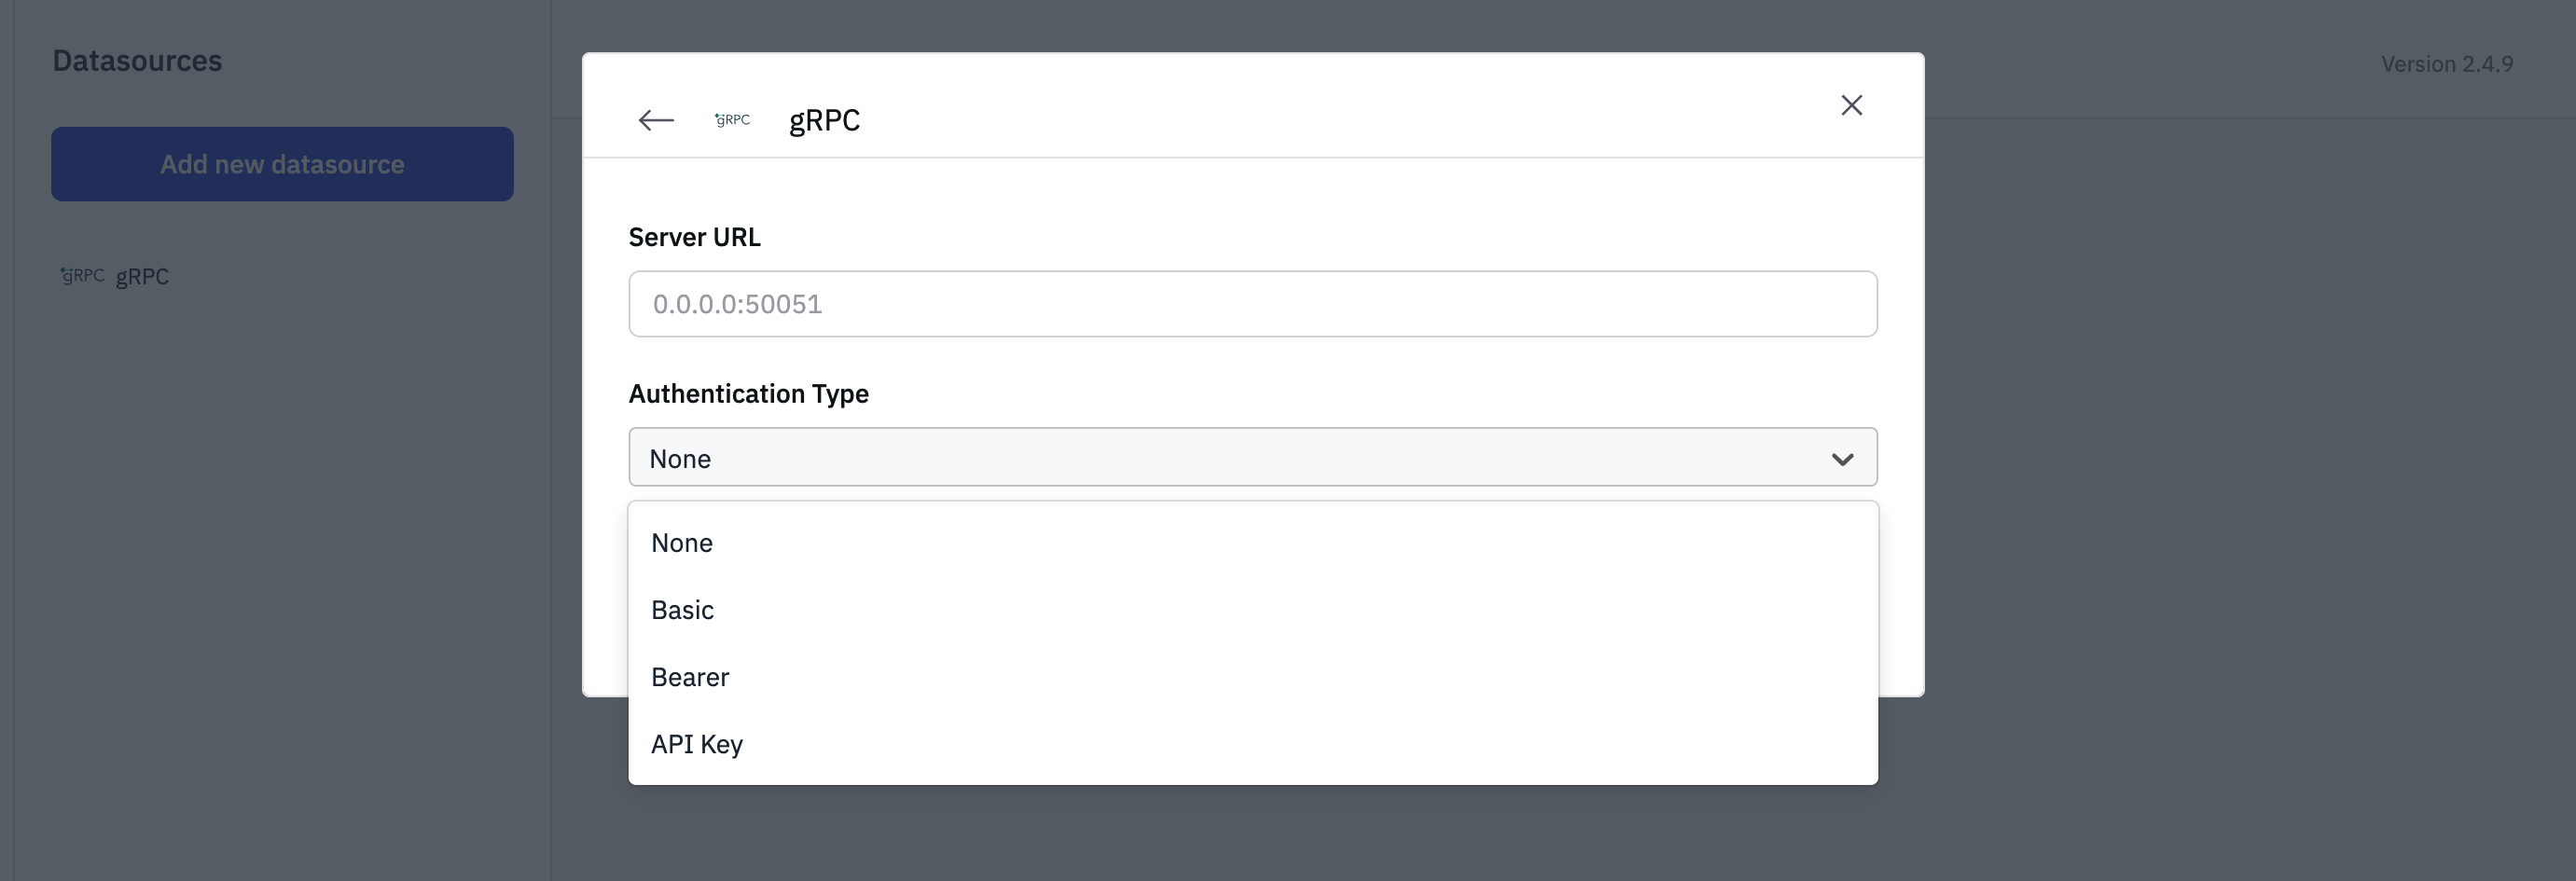Click the gRPC logo icon in the sidebar
This screenshot has width=2576, height=881.
tap(82, 275)
